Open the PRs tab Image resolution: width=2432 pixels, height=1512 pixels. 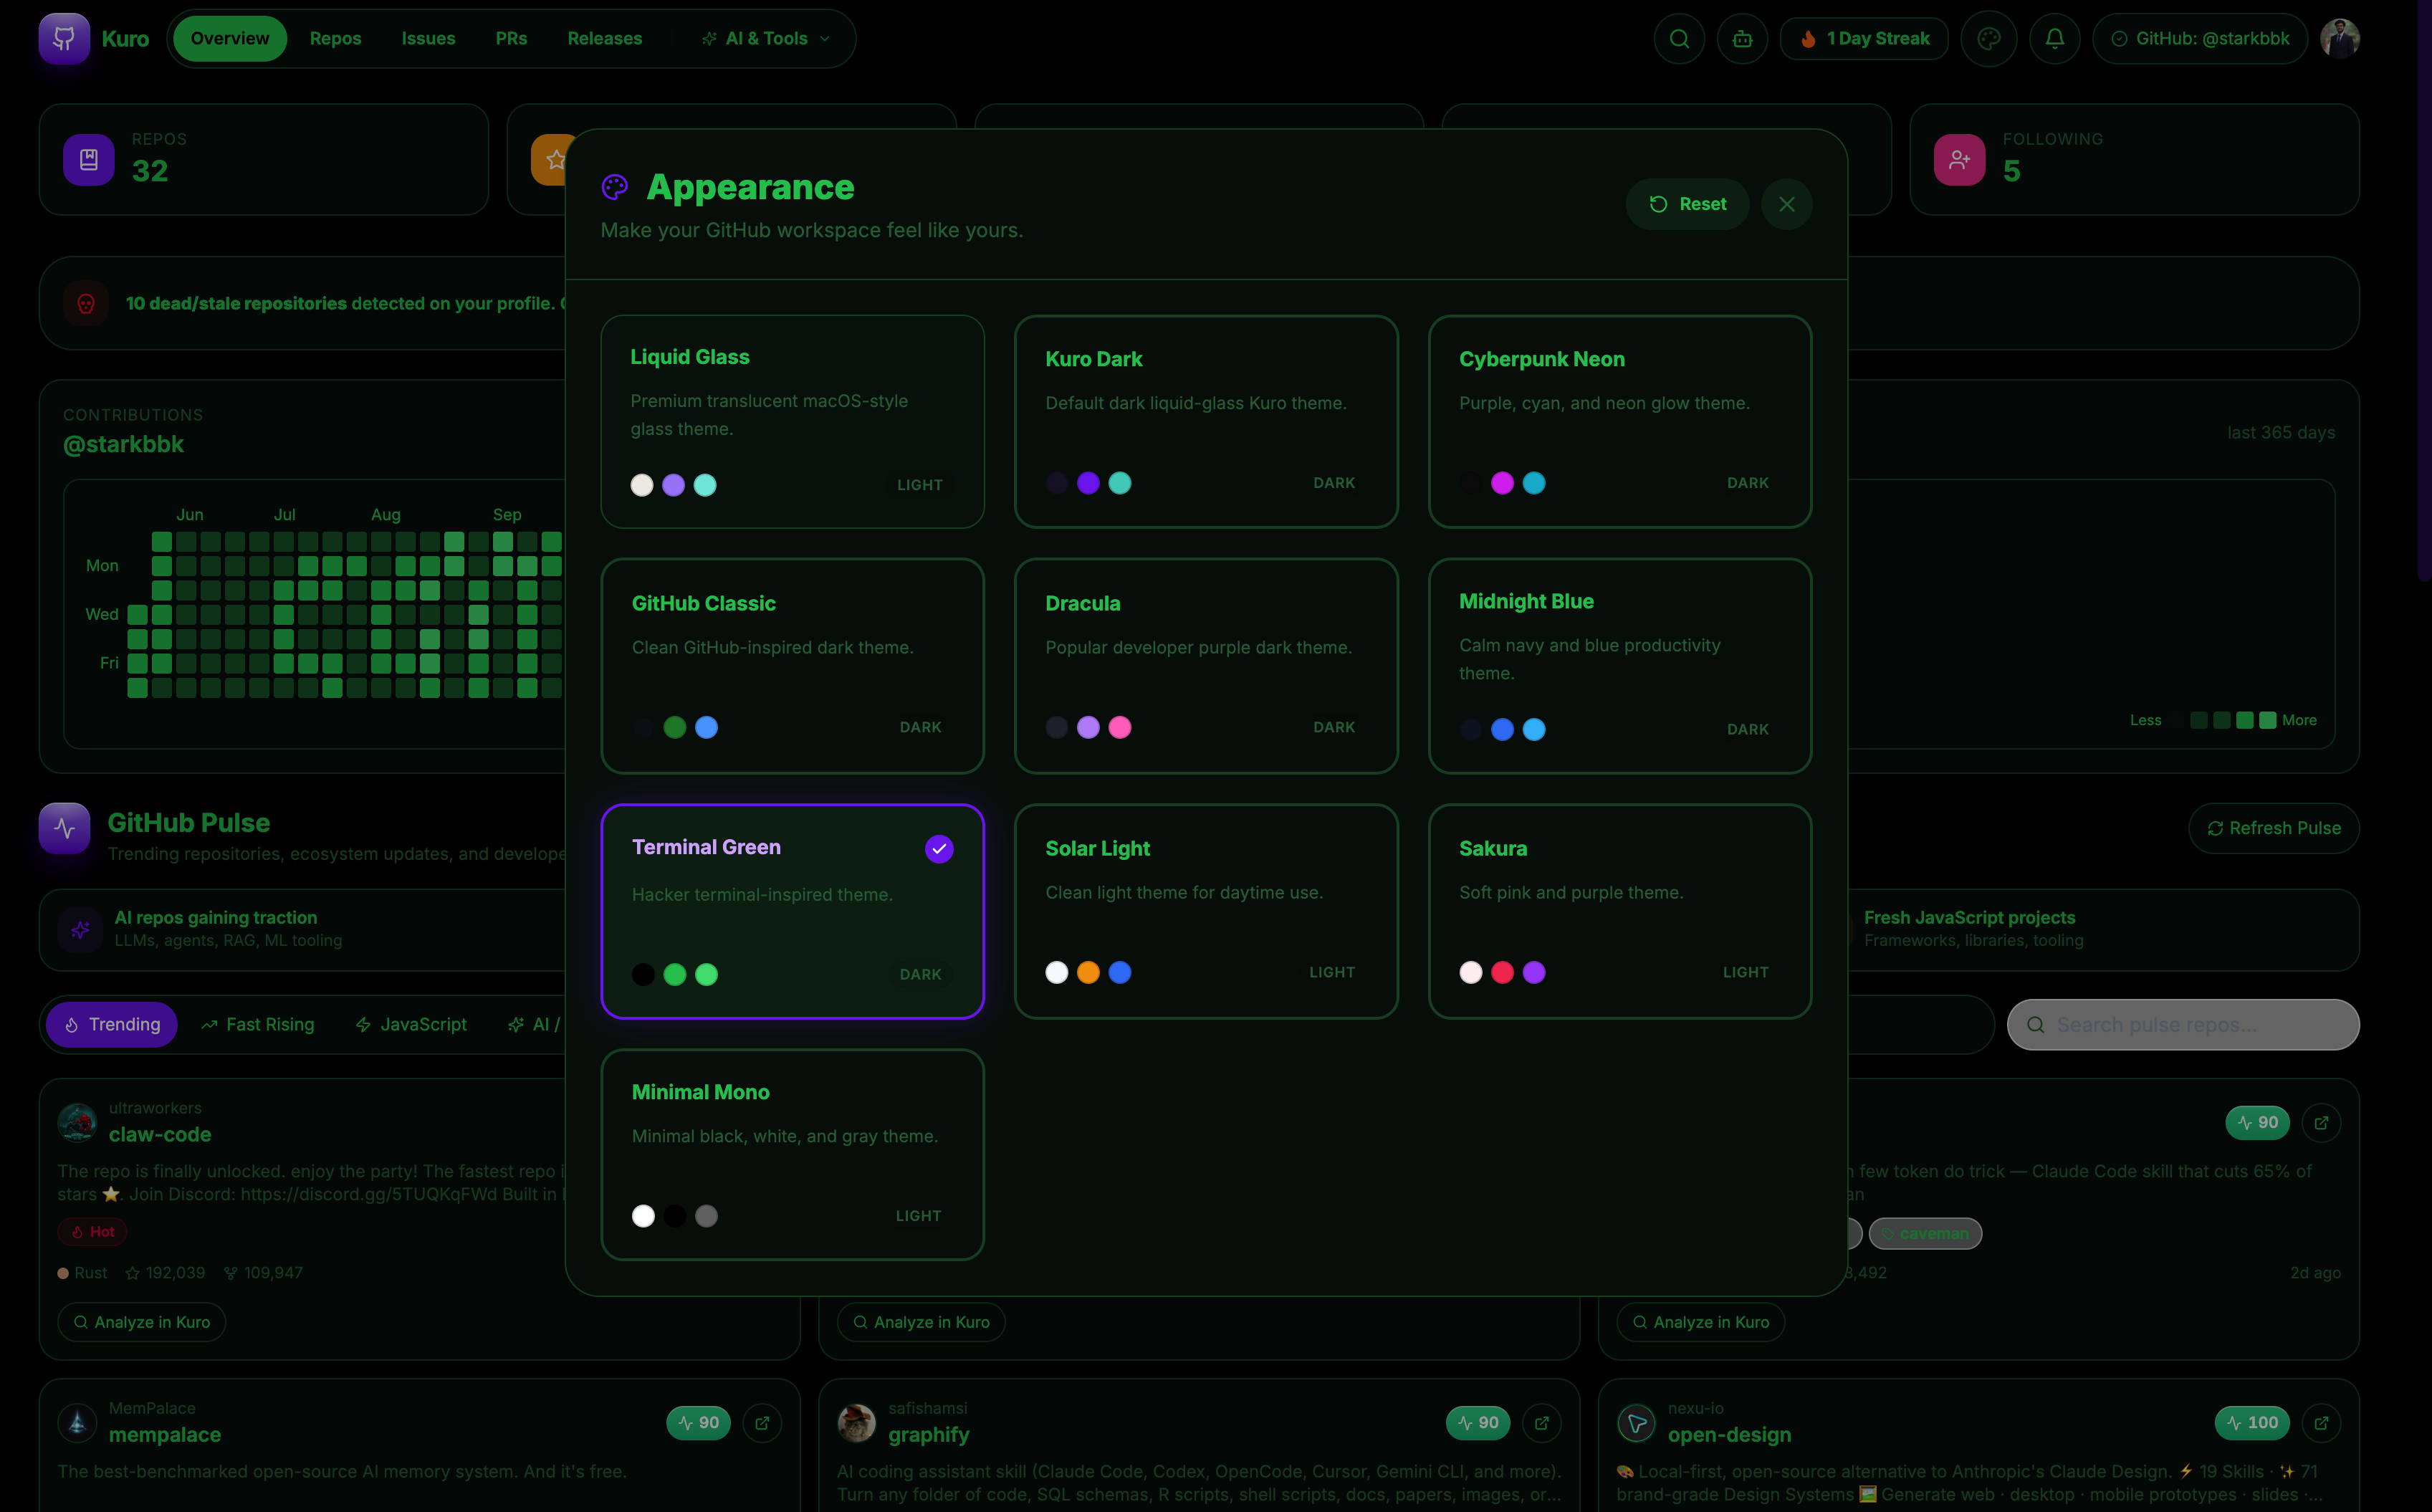pos(511,39)
